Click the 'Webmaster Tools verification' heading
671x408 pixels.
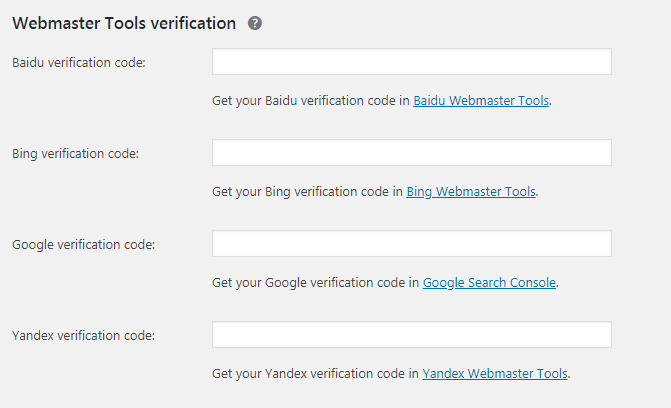[124, 23]
